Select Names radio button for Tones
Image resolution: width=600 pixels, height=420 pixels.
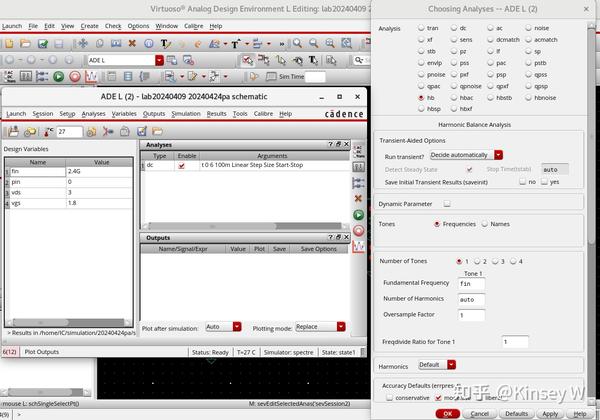[x=485, y=224]
